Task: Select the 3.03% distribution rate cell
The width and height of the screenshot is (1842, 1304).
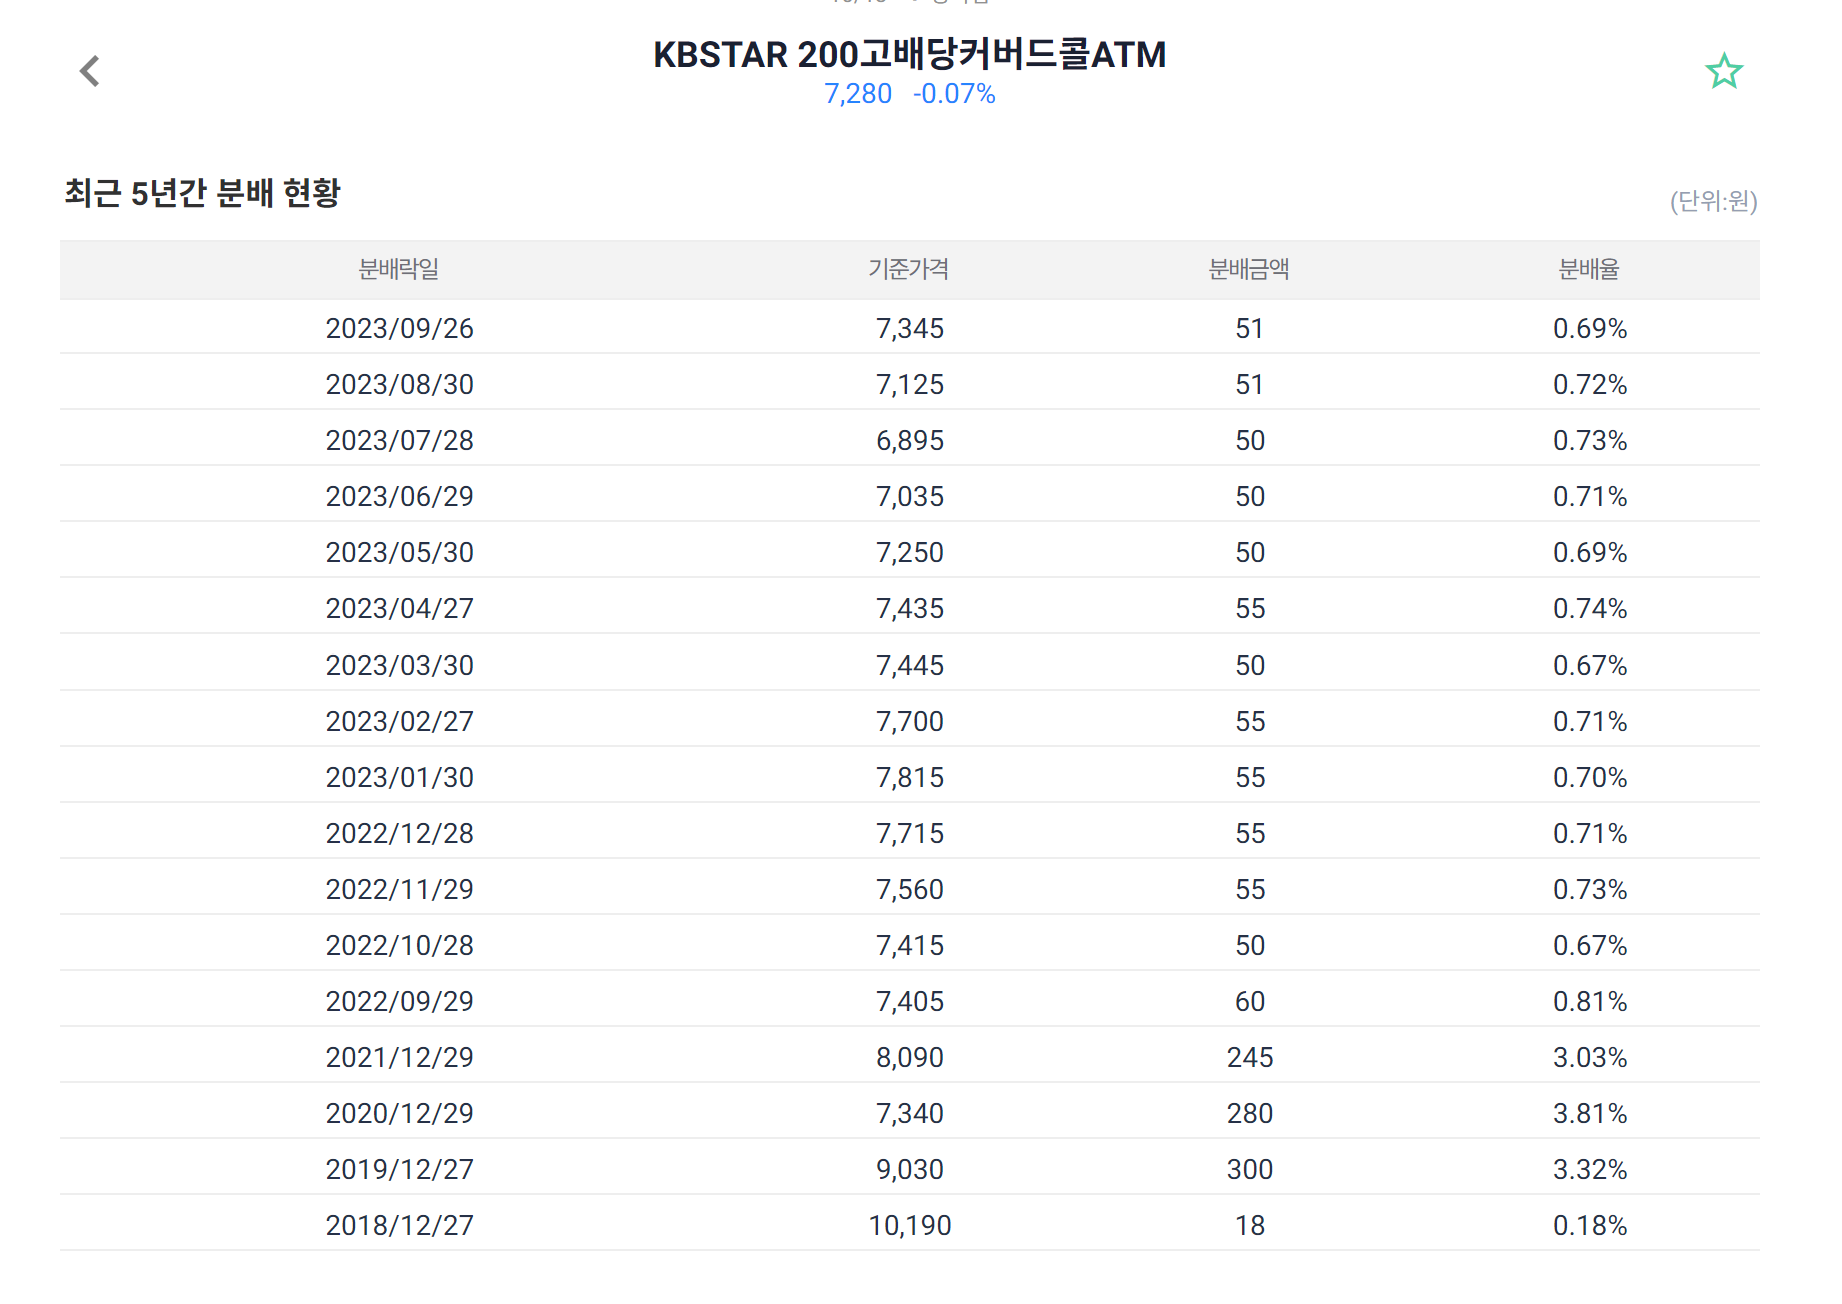Action: tap(1590, 1057)
